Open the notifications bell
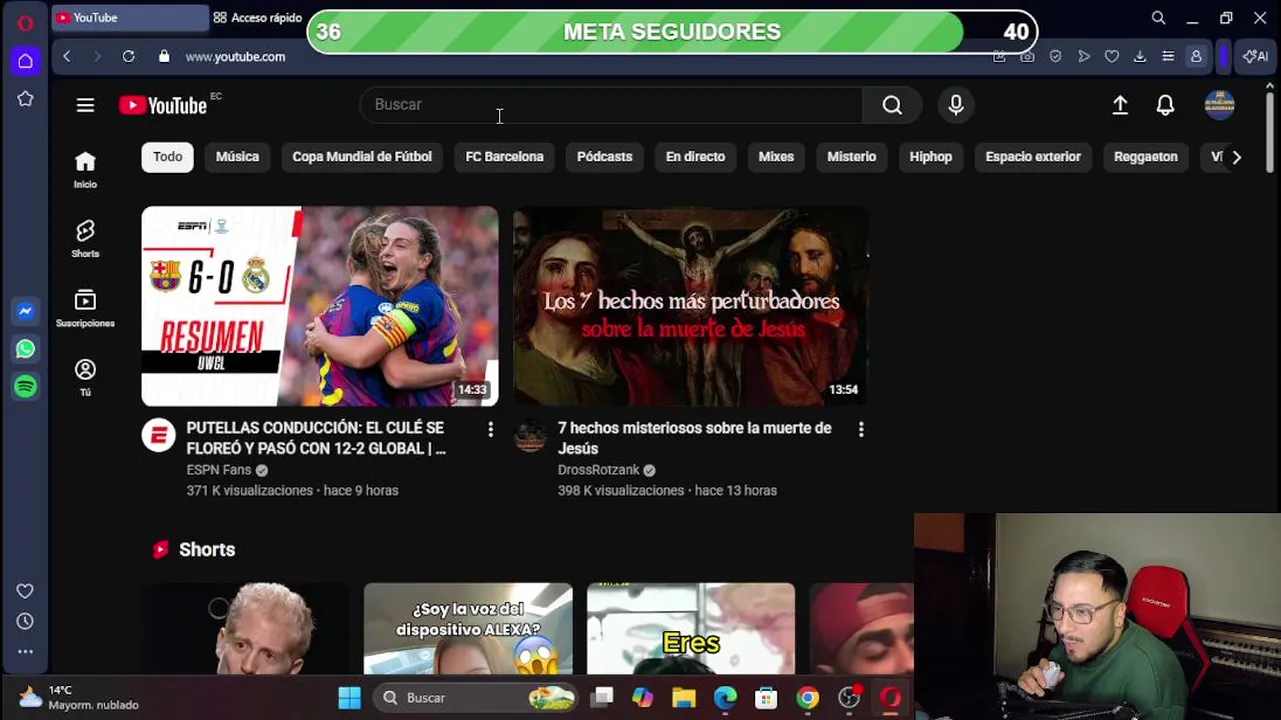 click(1165, 105)
